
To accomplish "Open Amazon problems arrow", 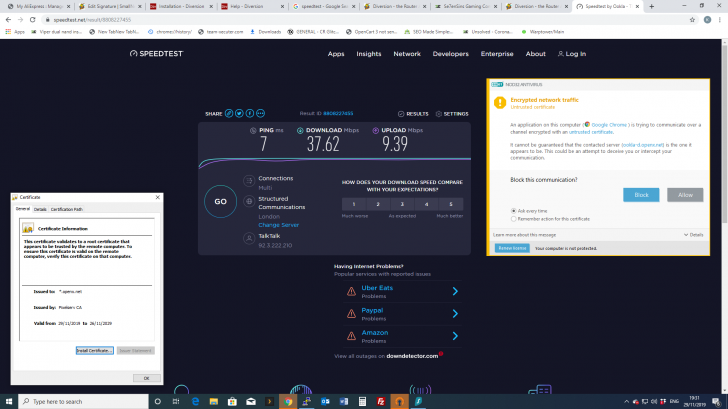I will coord(455,336).
